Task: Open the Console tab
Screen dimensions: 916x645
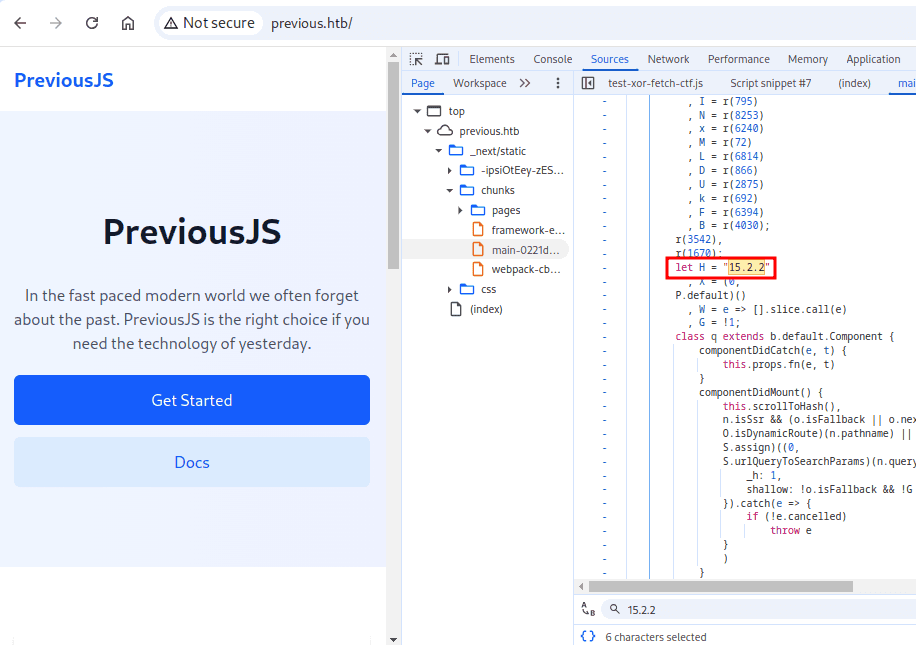Action: coord(552,59)
